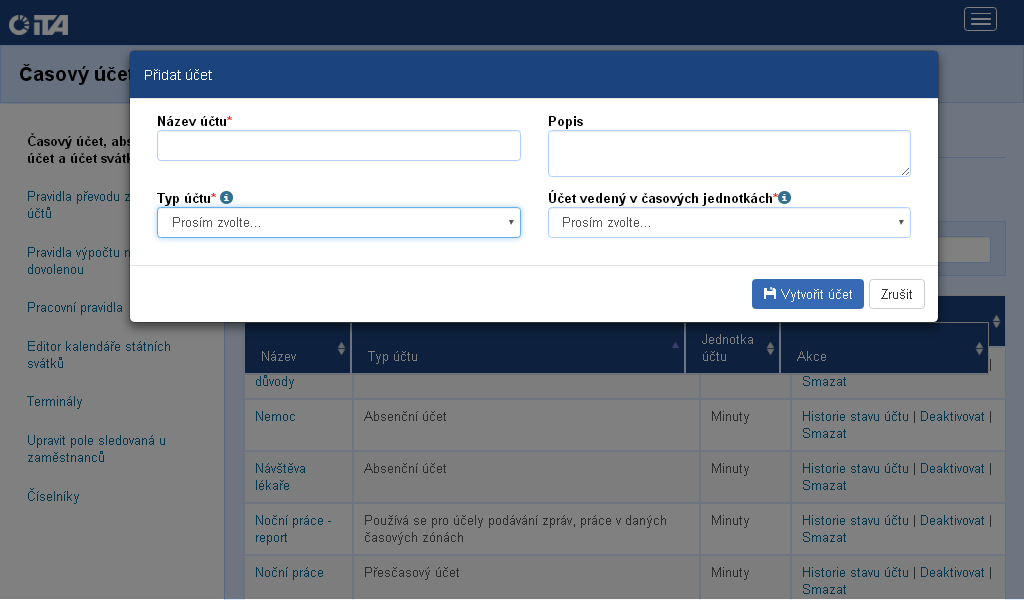The width and height of the screenshot is (1024, 600).
Task: Sort table by Typ účtu column arrow
Action: [x=675, y=345]
